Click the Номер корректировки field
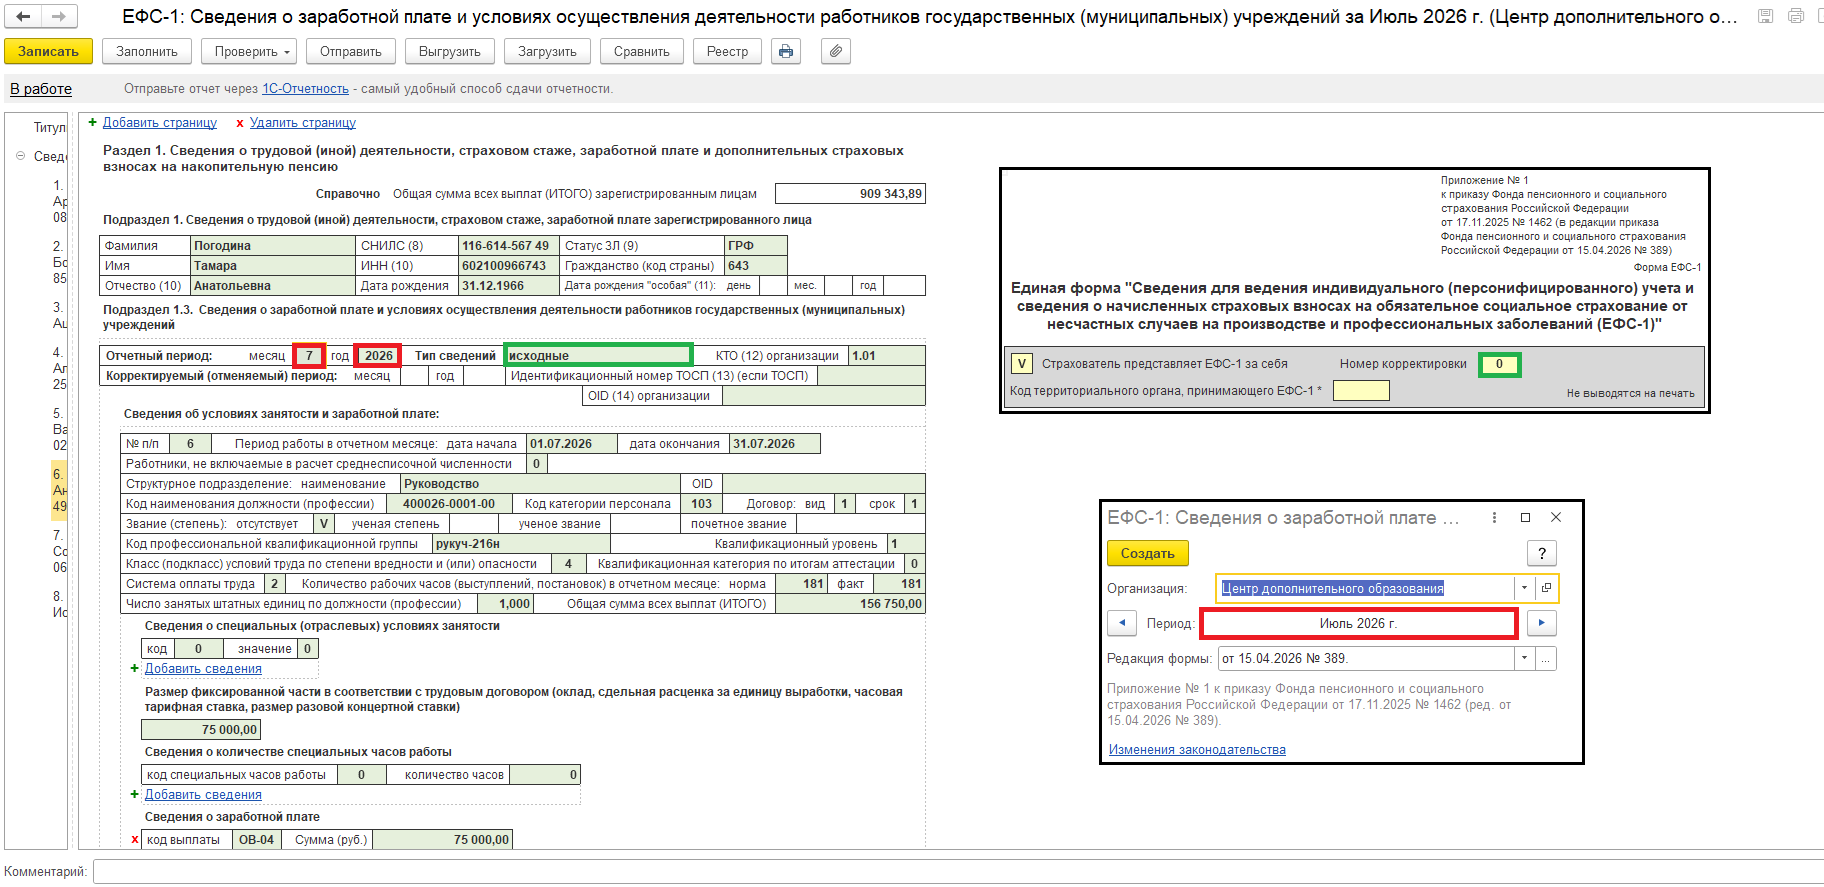 pos(1499,364)
